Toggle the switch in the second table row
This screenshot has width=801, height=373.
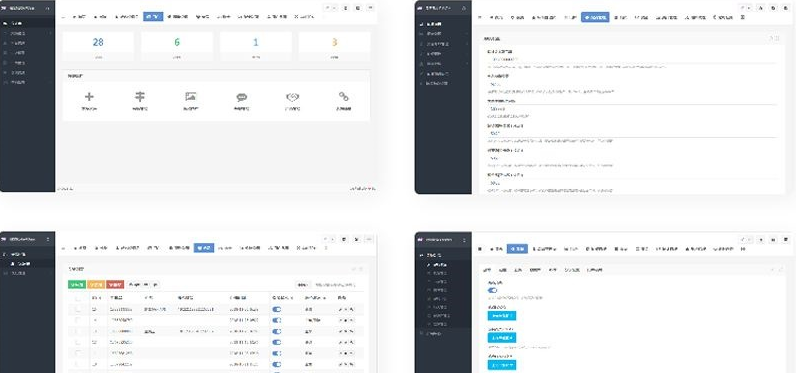277,320
